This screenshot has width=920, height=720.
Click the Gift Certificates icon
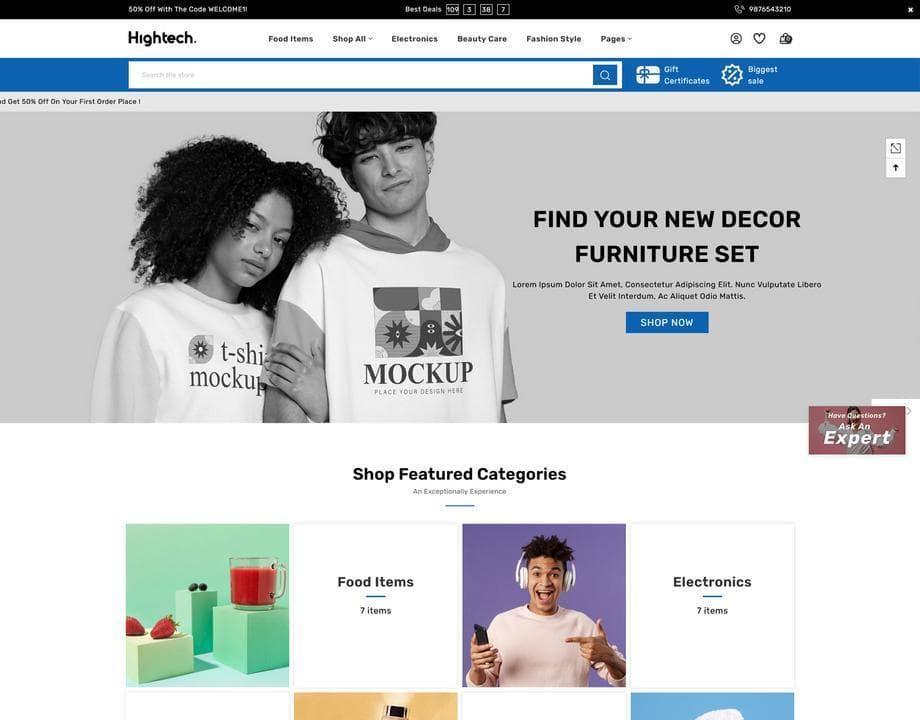648,75
